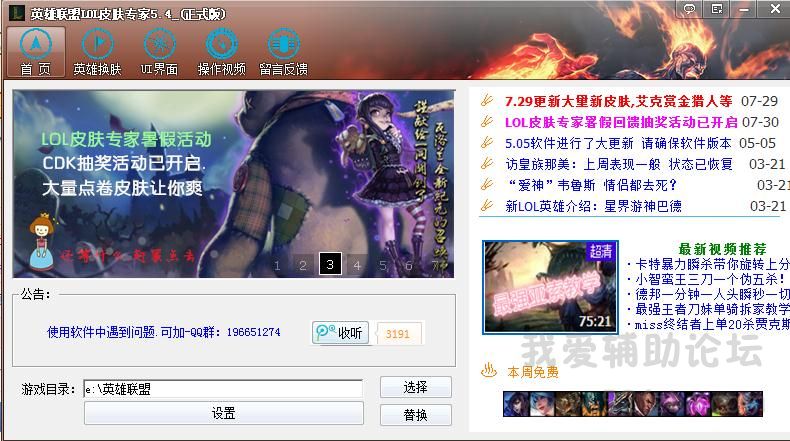Image resolution: width=790 pixels, height=441 pixels.
Task: Click the QQ群 number 196651274
Action: pos(253,333)
